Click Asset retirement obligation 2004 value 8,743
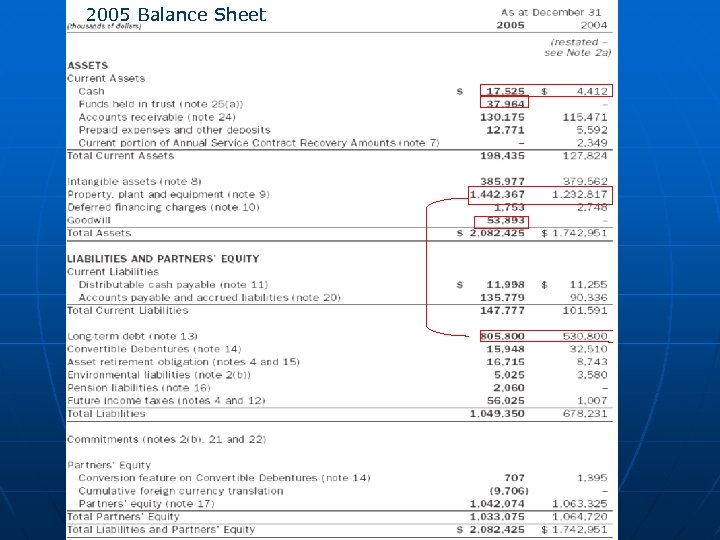Screen dimensions: 720x540 (x=592, y=362)
